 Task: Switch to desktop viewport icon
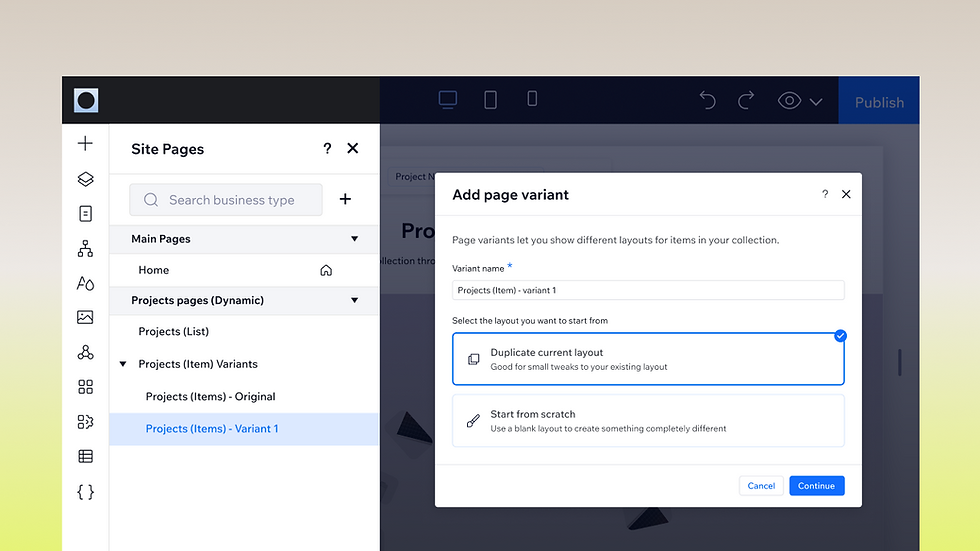tap(448, 99)
